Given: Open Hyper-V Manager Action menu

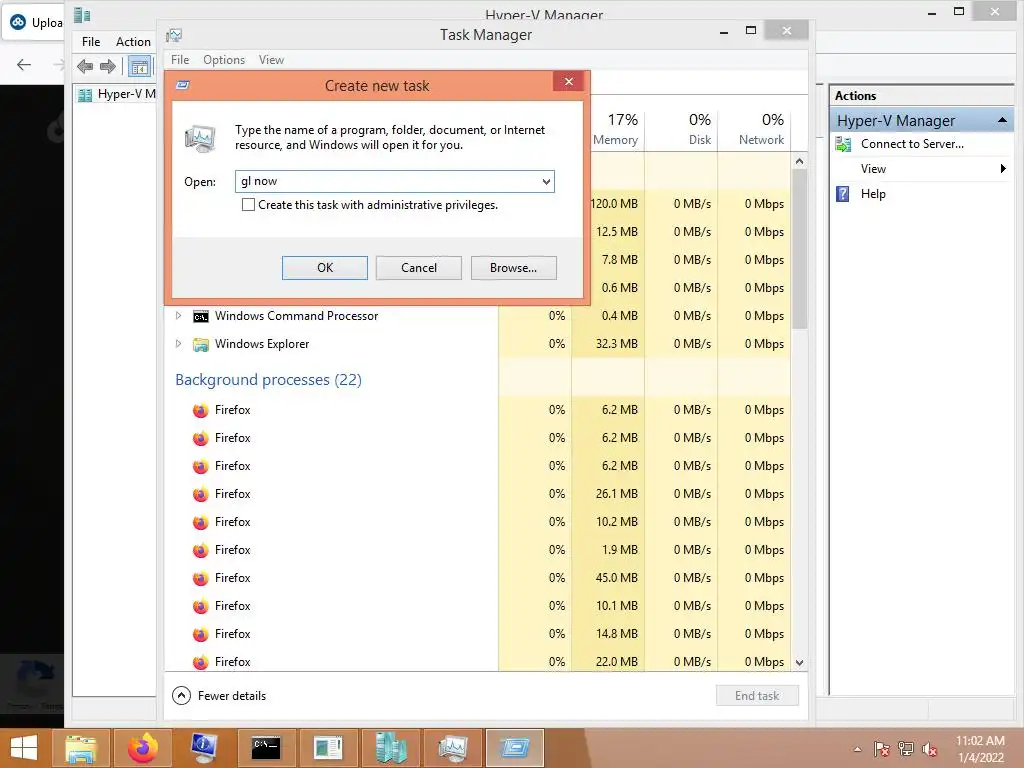Looking at the screenshot, I should 133,42.
